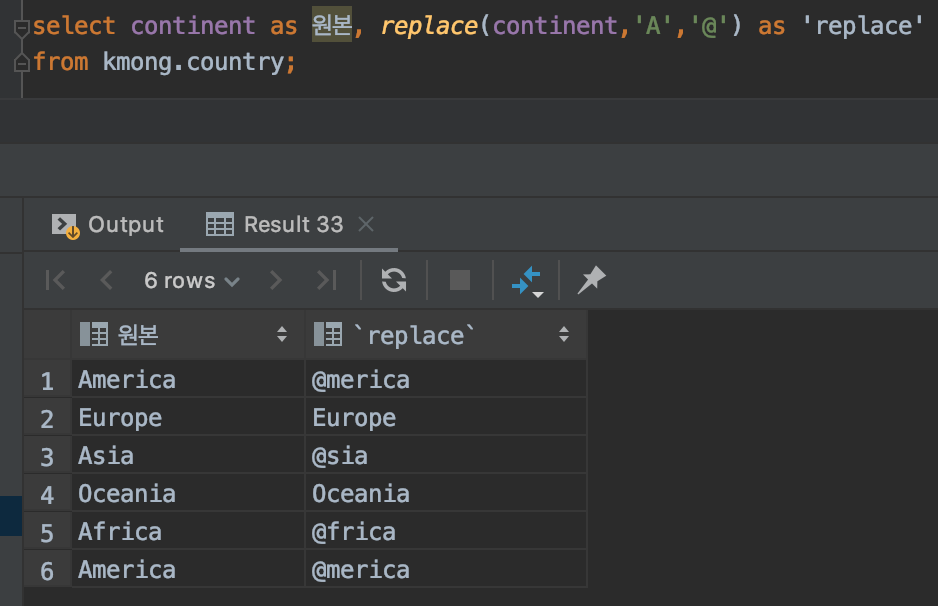This screenshot has height=606, width=938.
Task: Click the Europe cell in the 원본 column
Action: (120, 418)
